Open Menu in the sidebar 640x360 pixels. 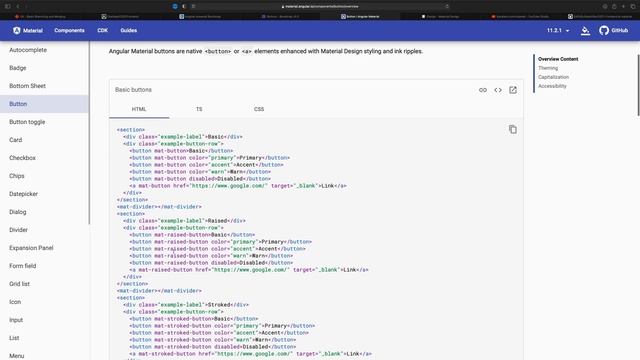tap(44, 353)
